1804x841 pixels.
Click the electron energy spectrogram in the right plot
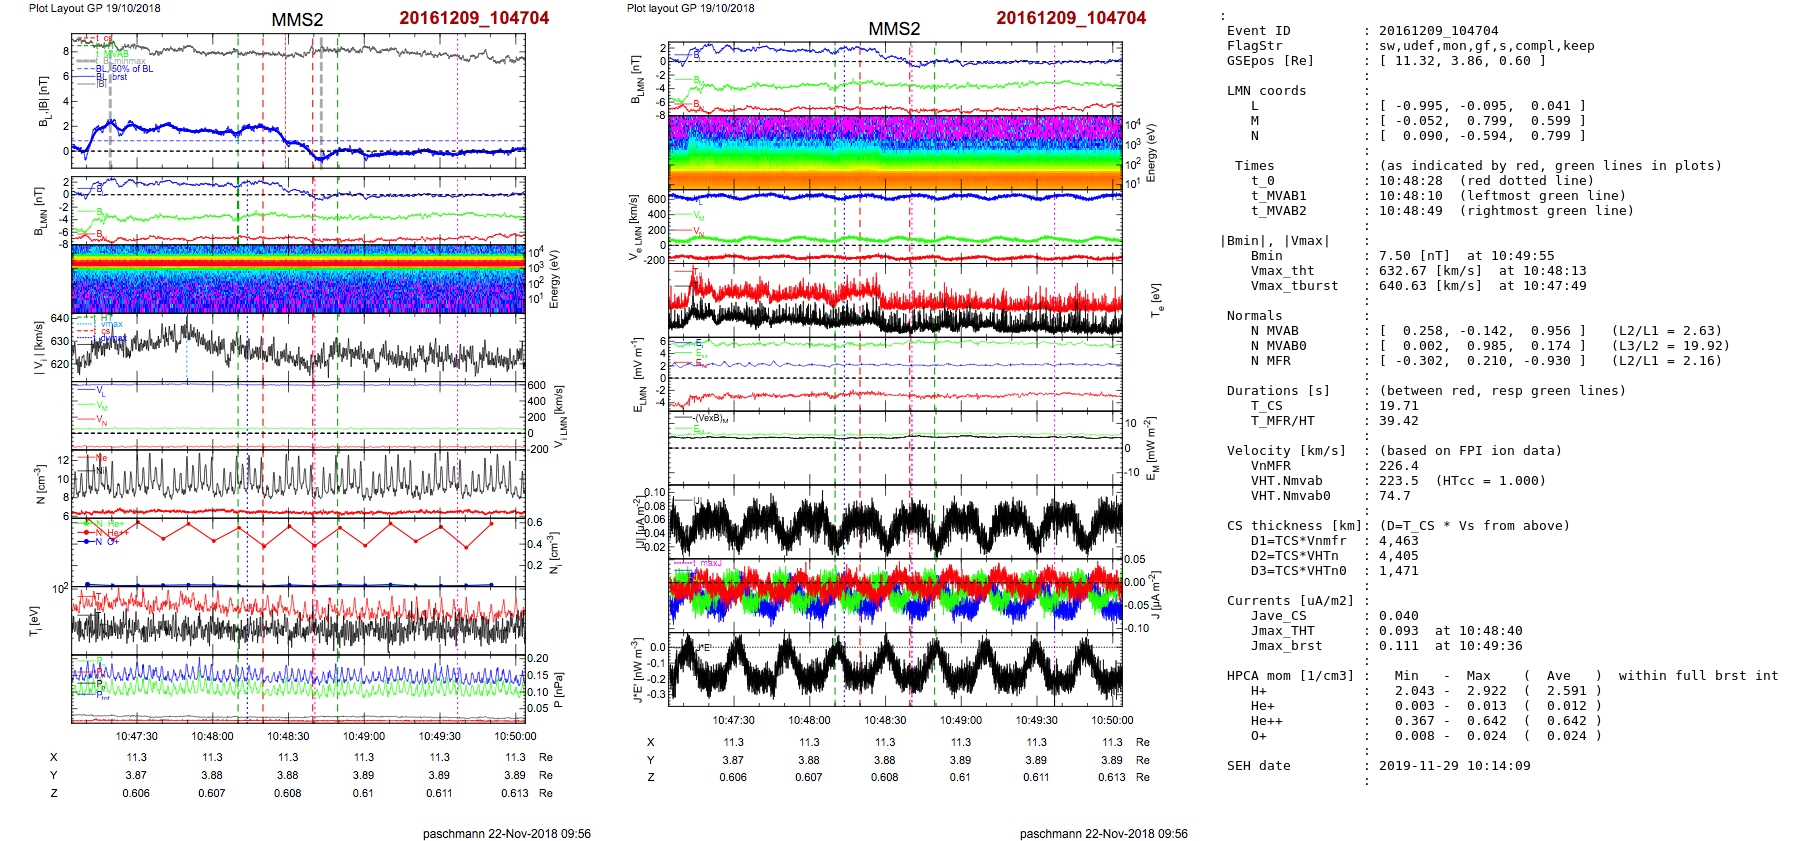coord(895,153)
